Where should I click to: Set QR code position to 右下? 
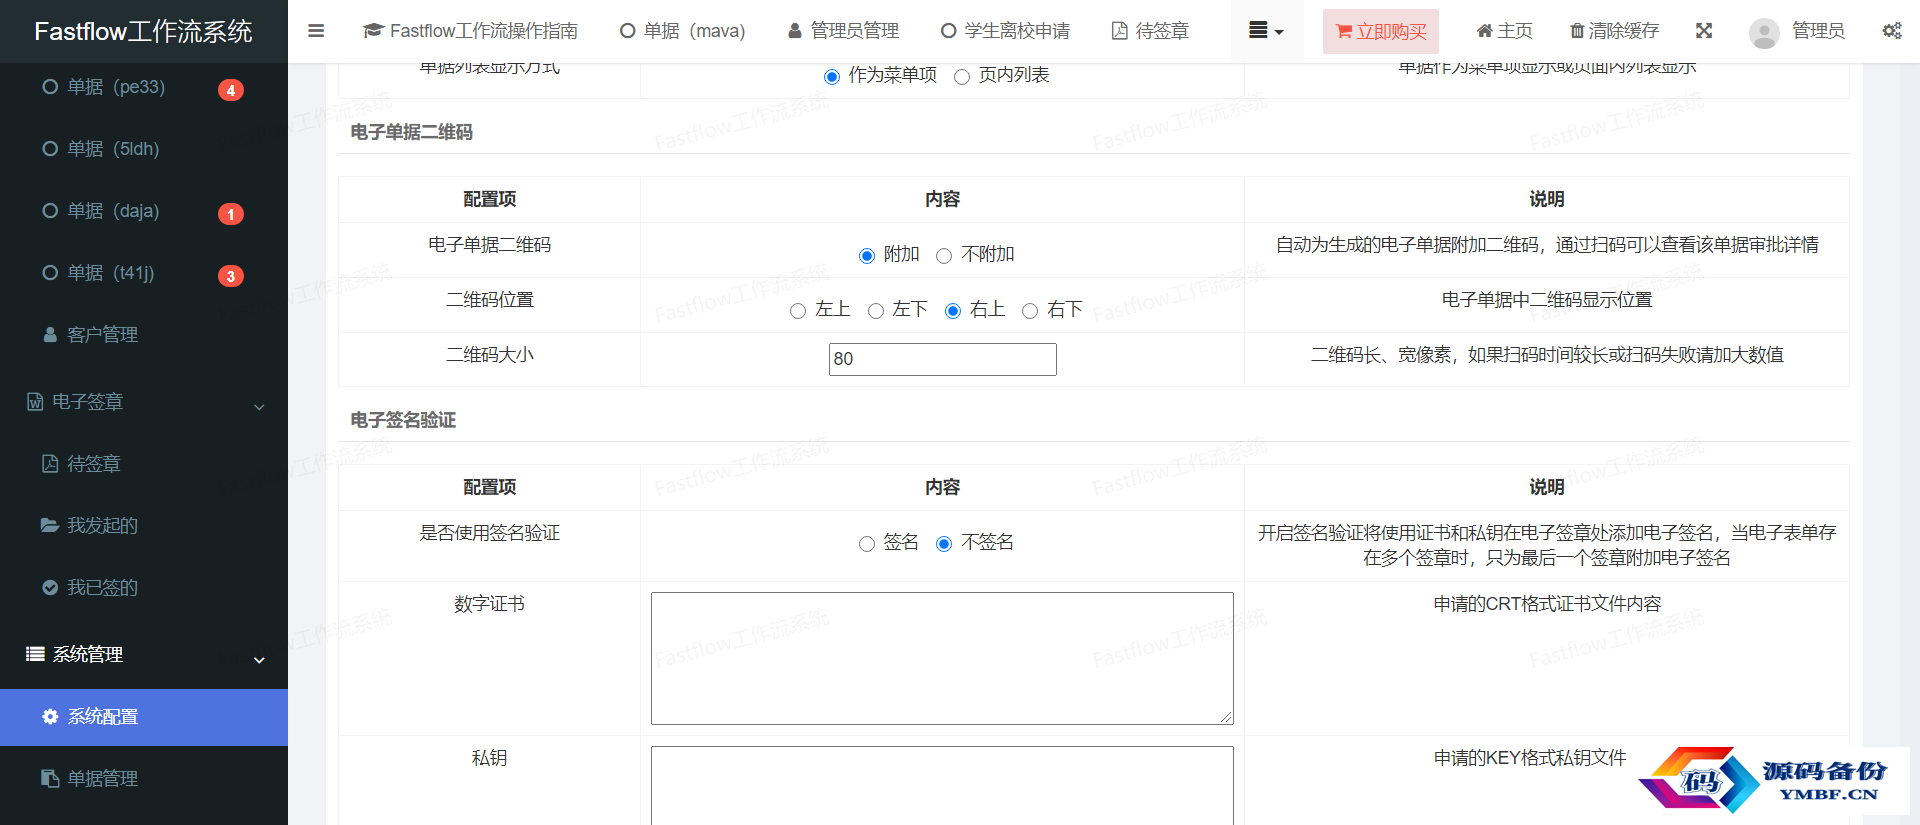[1030, 311]
